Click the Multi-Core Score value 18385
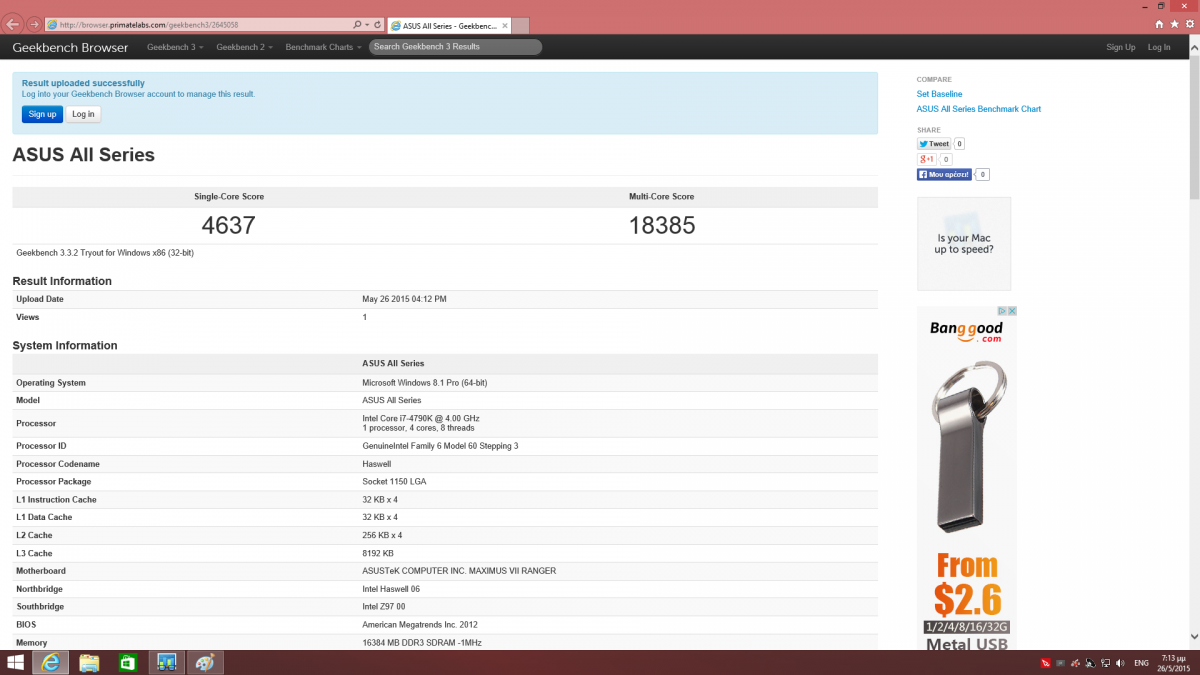Screen dimensions: 1200x675 662,226
